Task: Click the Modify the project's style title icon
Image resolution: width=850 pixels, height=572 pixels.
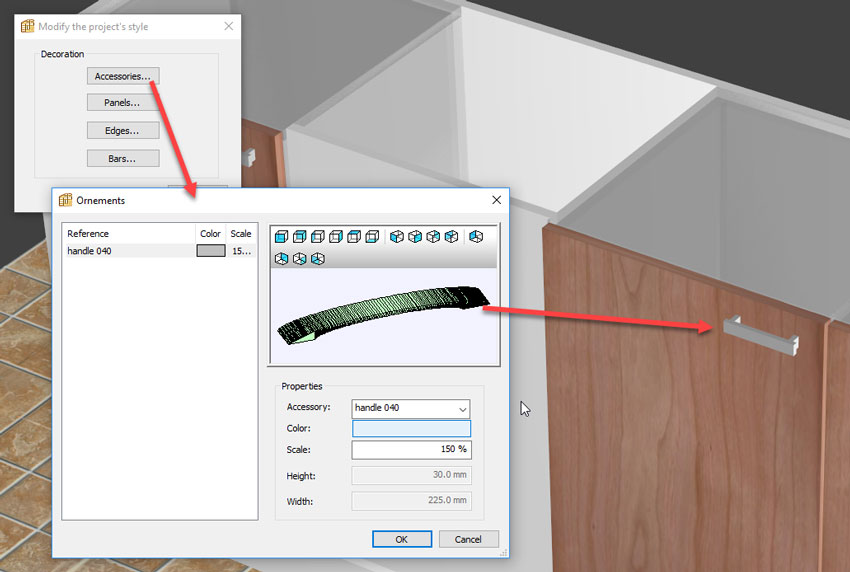Action: [x=27, y=26]
